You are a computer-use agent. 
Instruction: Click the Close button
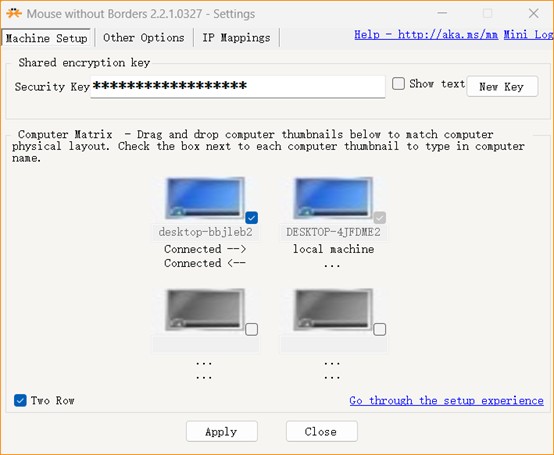click(322, 431)
